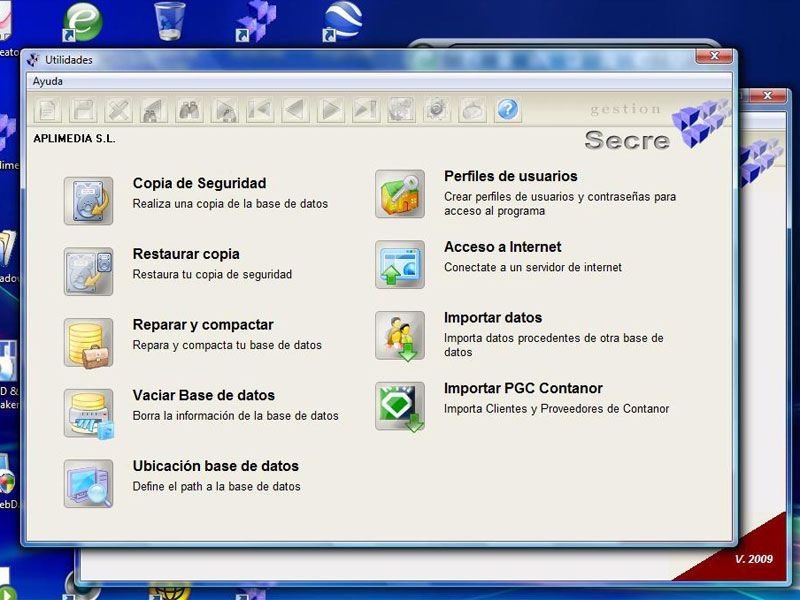This screenshot has height=600, width=800.
Task: Click V. 2009 text in background window
Action: tap(754, 559)
